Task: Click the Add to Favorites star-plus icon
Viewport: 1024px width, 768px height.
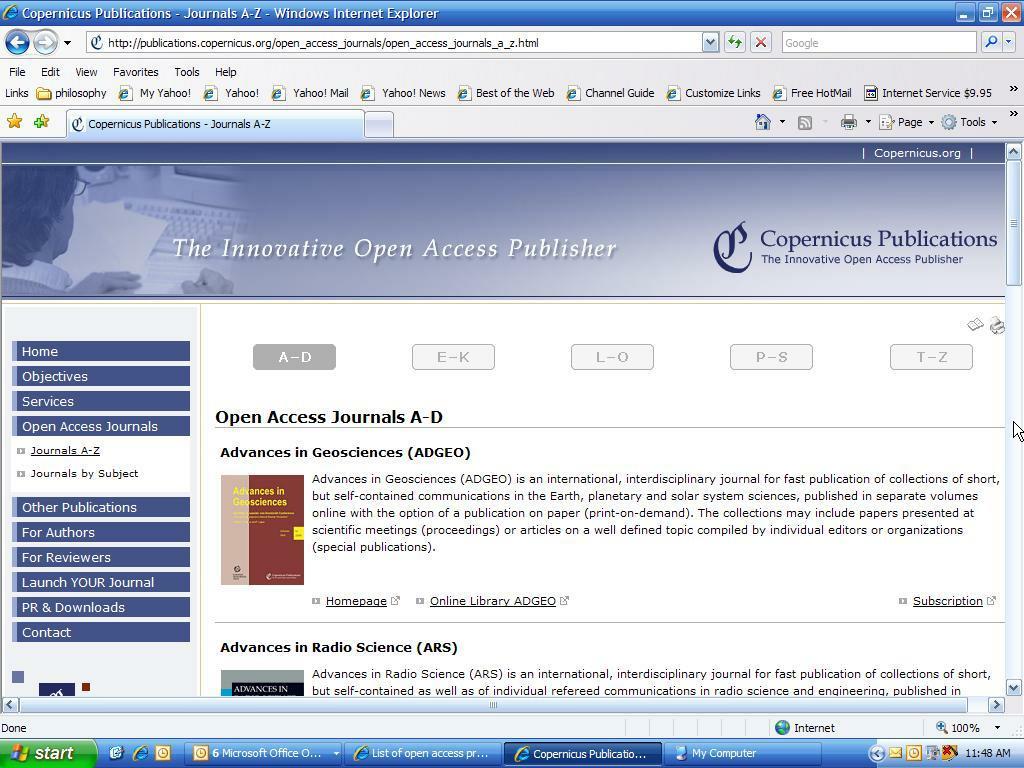Action: [x=41, y=121]
